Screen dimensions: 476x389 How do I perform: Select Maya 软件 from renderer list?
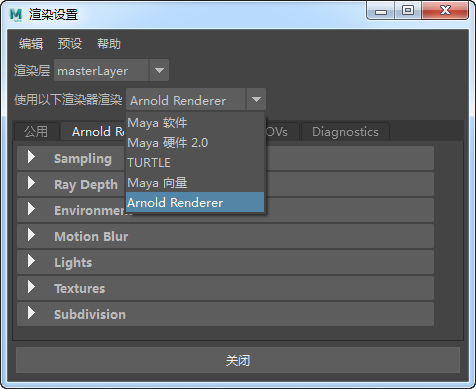pyautogui.click(x=195, y=123)
